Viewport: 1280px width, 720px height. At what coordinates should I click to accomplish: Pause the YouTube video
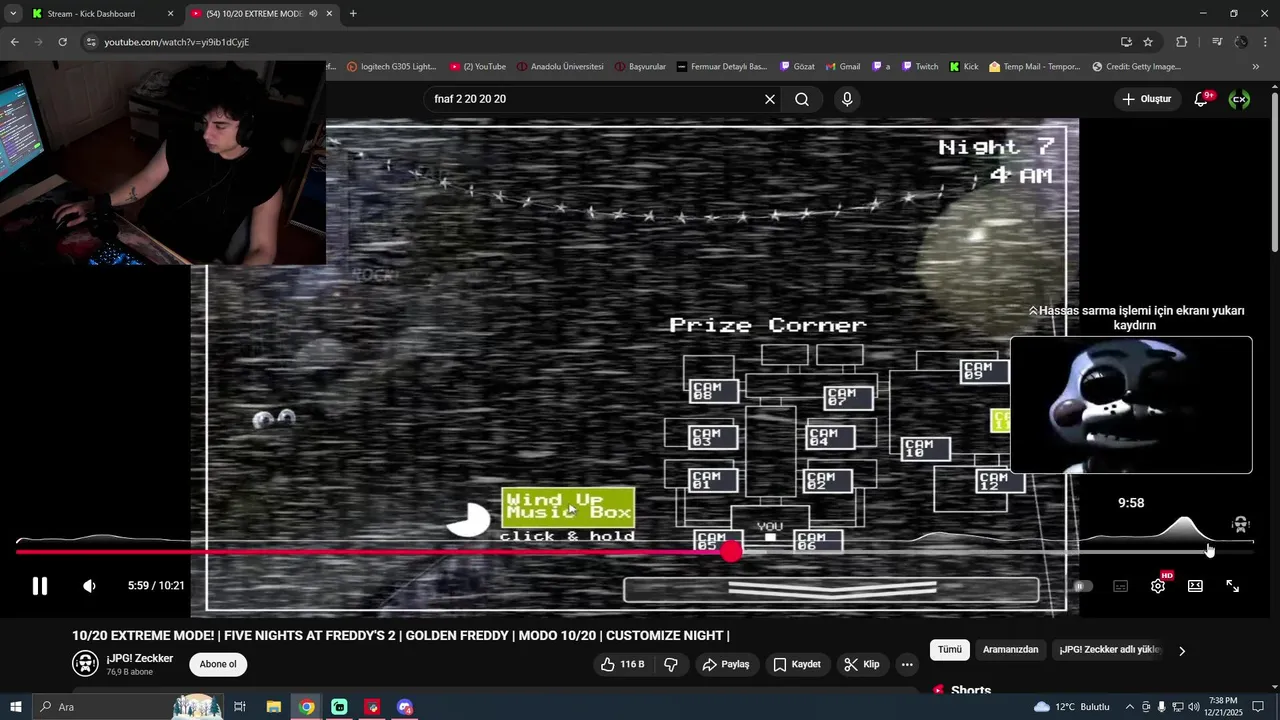click(x=40, y=586)
